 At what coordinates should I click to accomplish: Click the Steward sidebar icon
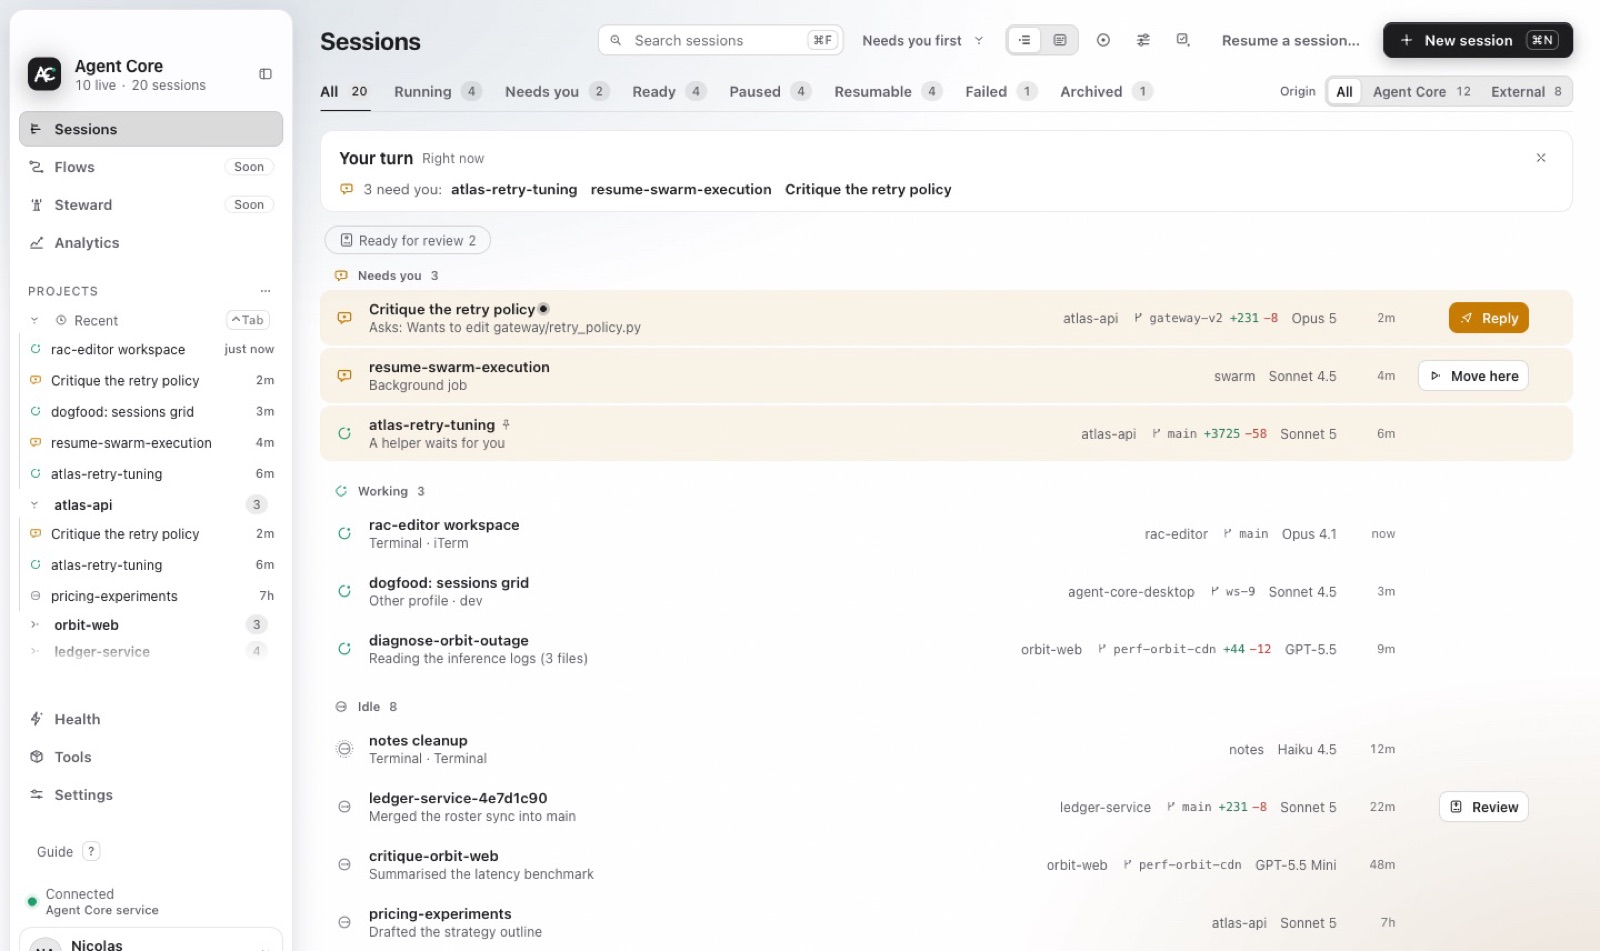tap(37, 205)
